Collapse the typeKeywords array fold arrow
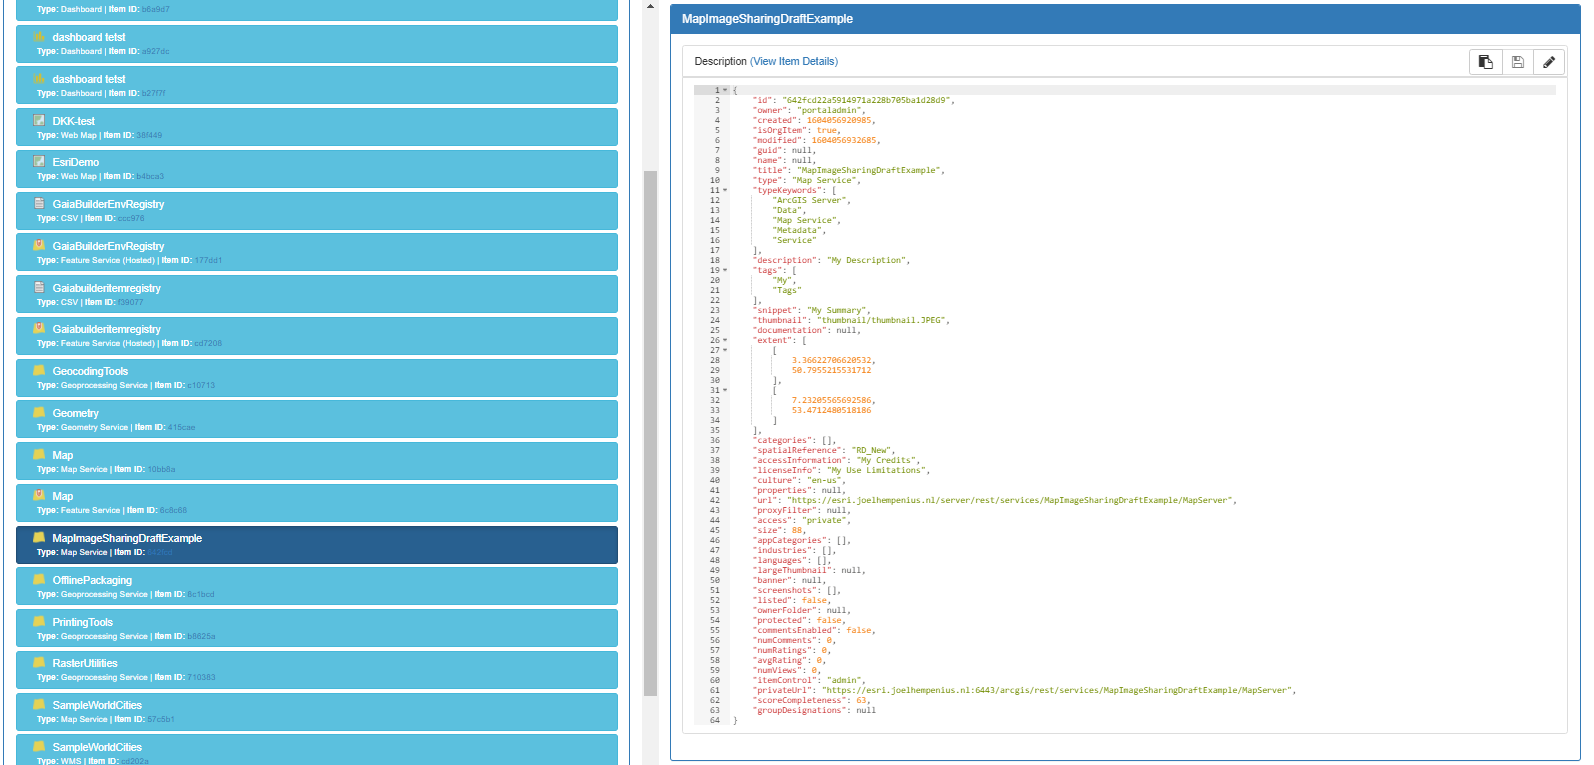 pos(726,190)
